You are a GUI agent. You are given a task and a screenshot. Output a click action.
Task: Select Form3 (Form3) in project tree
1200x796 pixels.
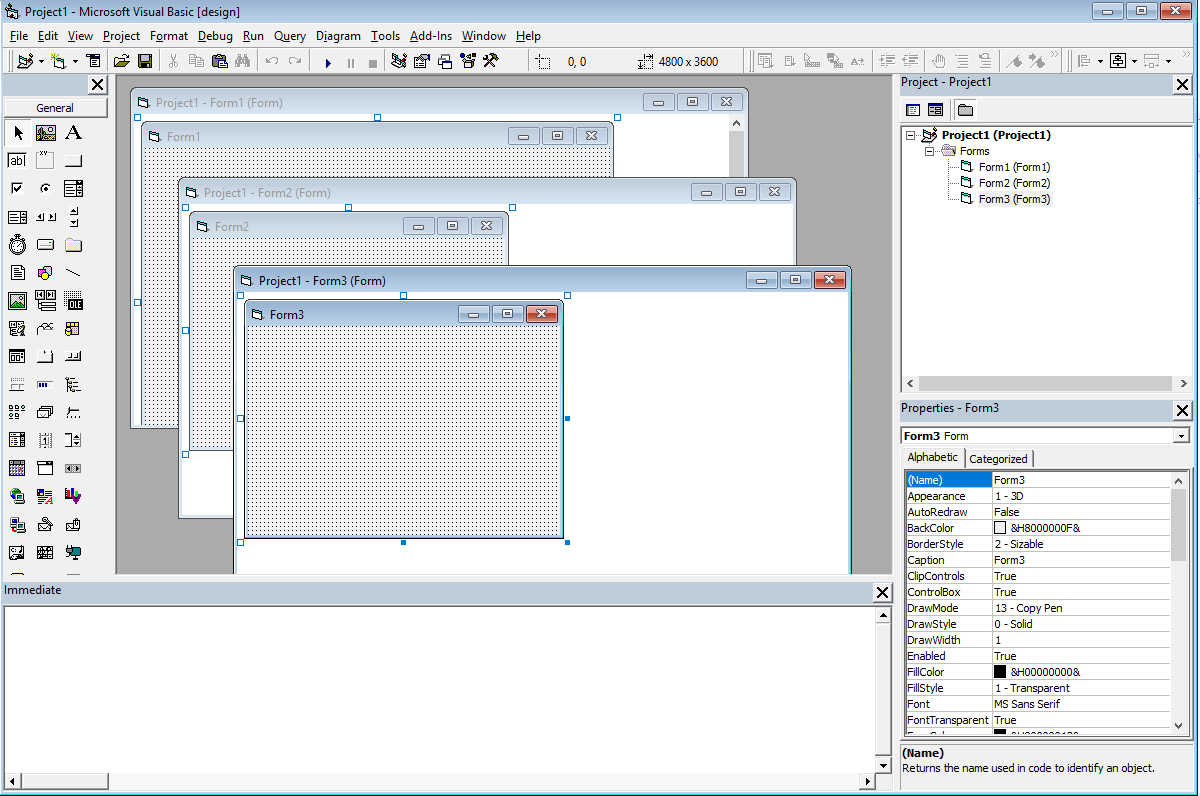coord(1014,199)
